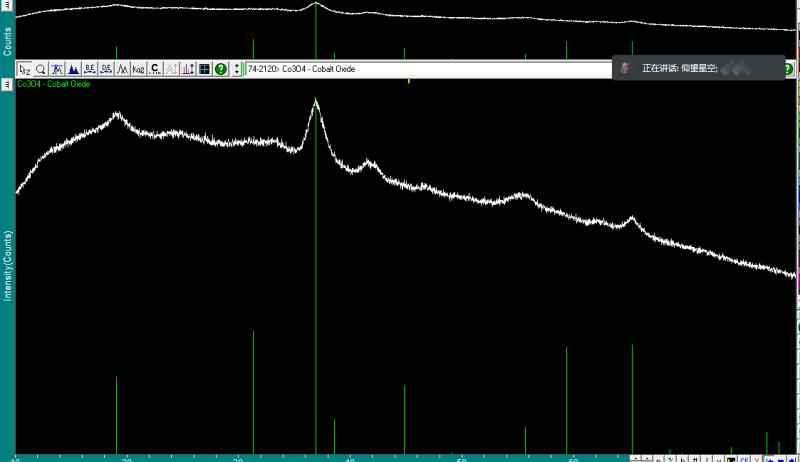This screenshot has width=800, height=462.
Task: Open the Kα2 stripping tool
Action: coord(139,69)
